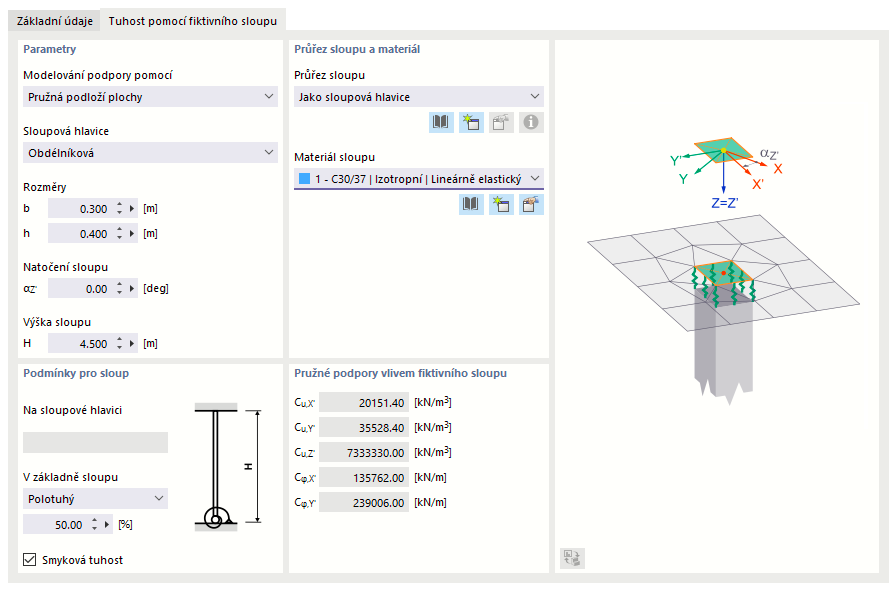
Task: Open Materiál sloupu dropdown
Action: pyautogui.click(x=419, y=179)
